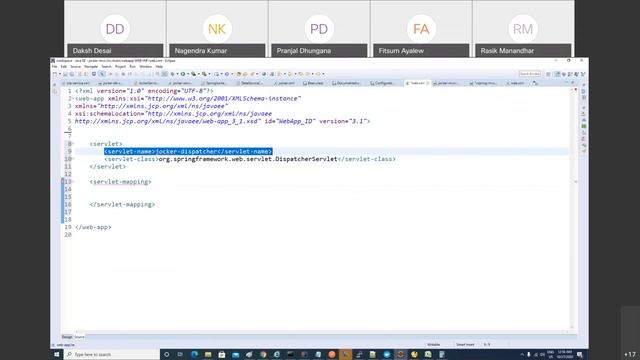Screen dimensions: 640x360
Task: Open the Source menu
Action: [x=76, y=67]
